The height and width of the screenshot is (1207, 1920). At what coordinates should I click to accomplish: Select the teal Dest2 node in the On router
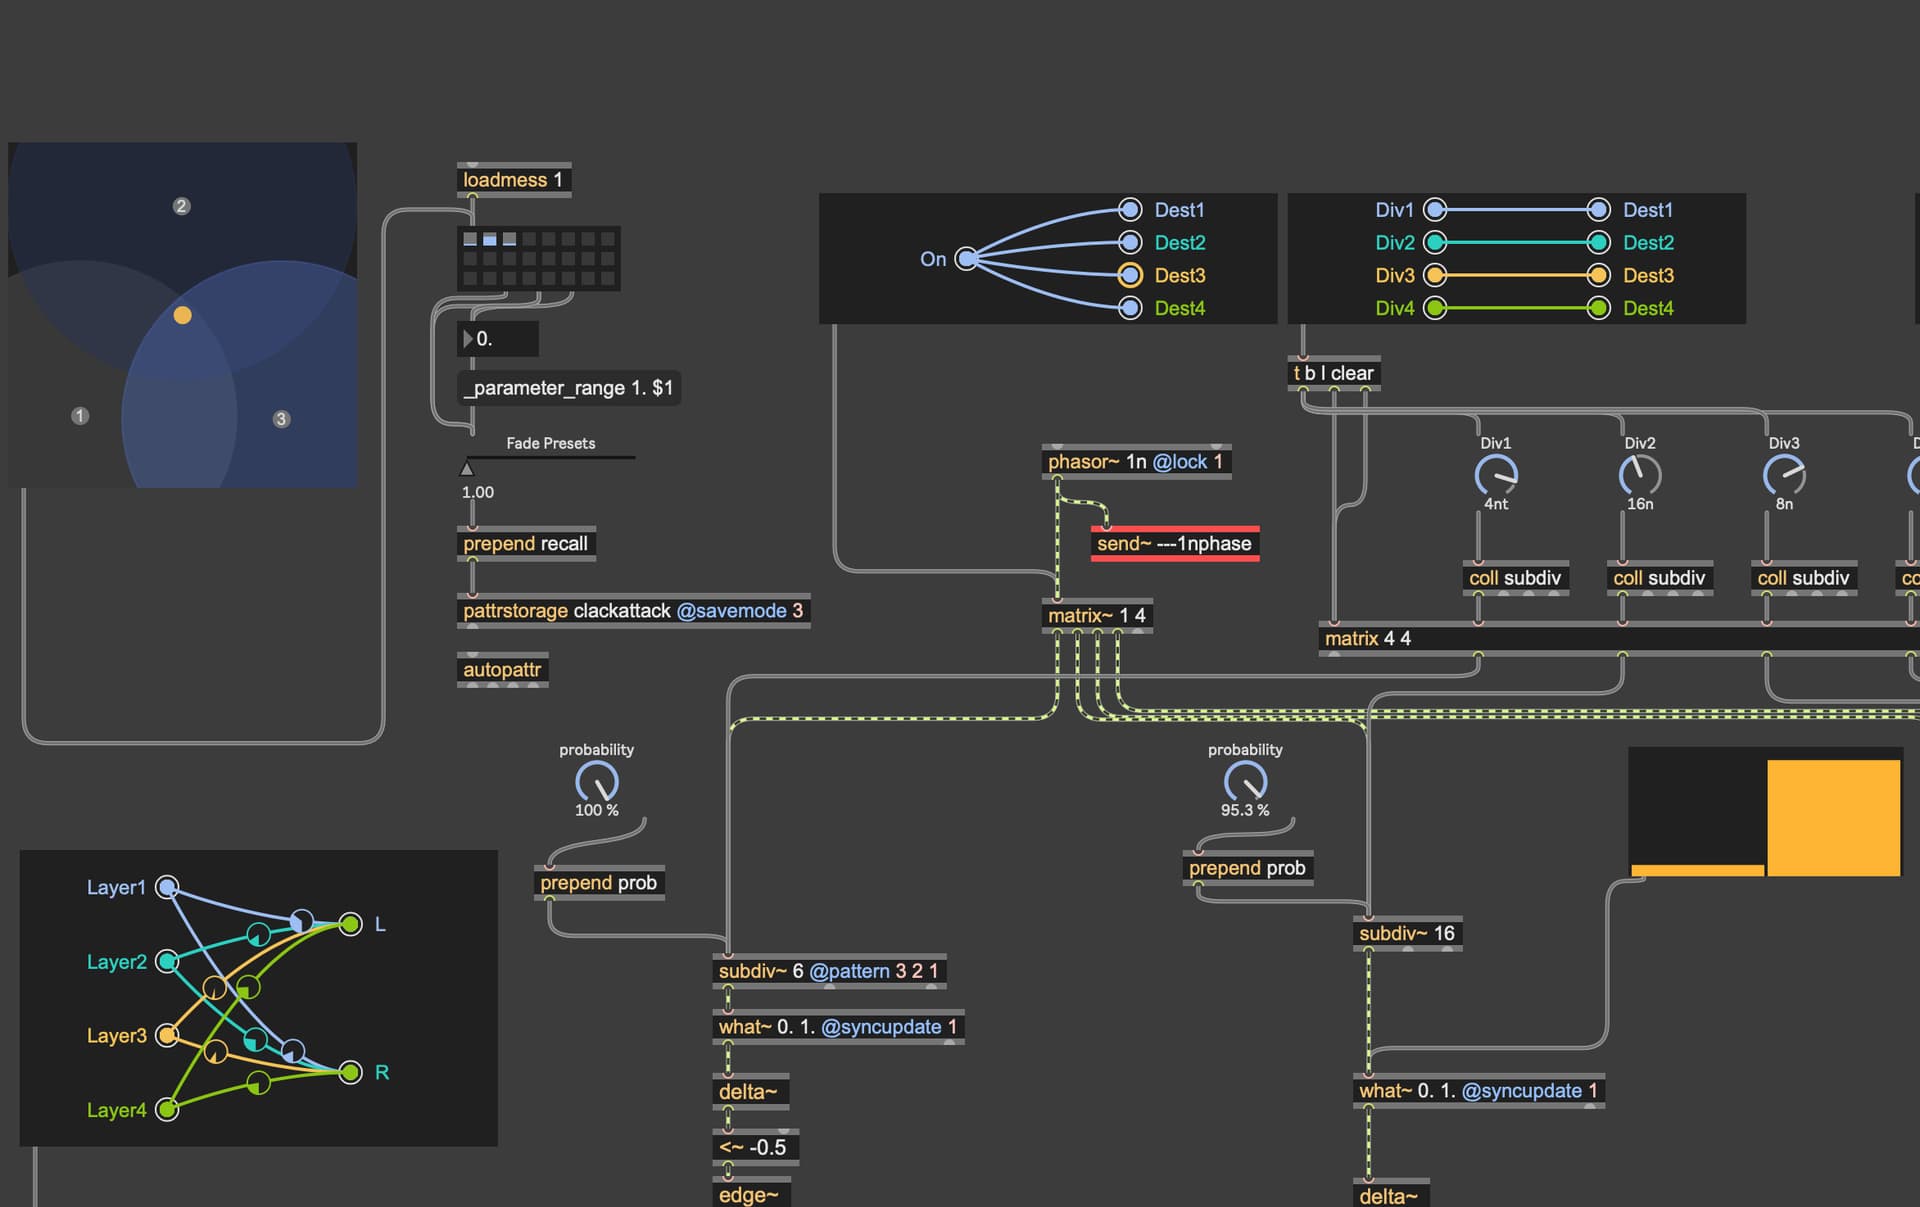pyautogui.click(x=1130, y=242)
